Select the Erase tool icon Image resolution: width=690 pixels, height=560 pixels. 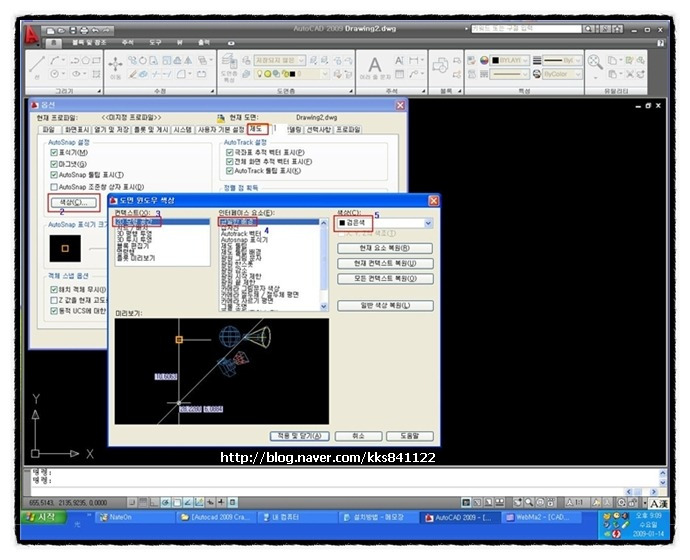(132, 74)
